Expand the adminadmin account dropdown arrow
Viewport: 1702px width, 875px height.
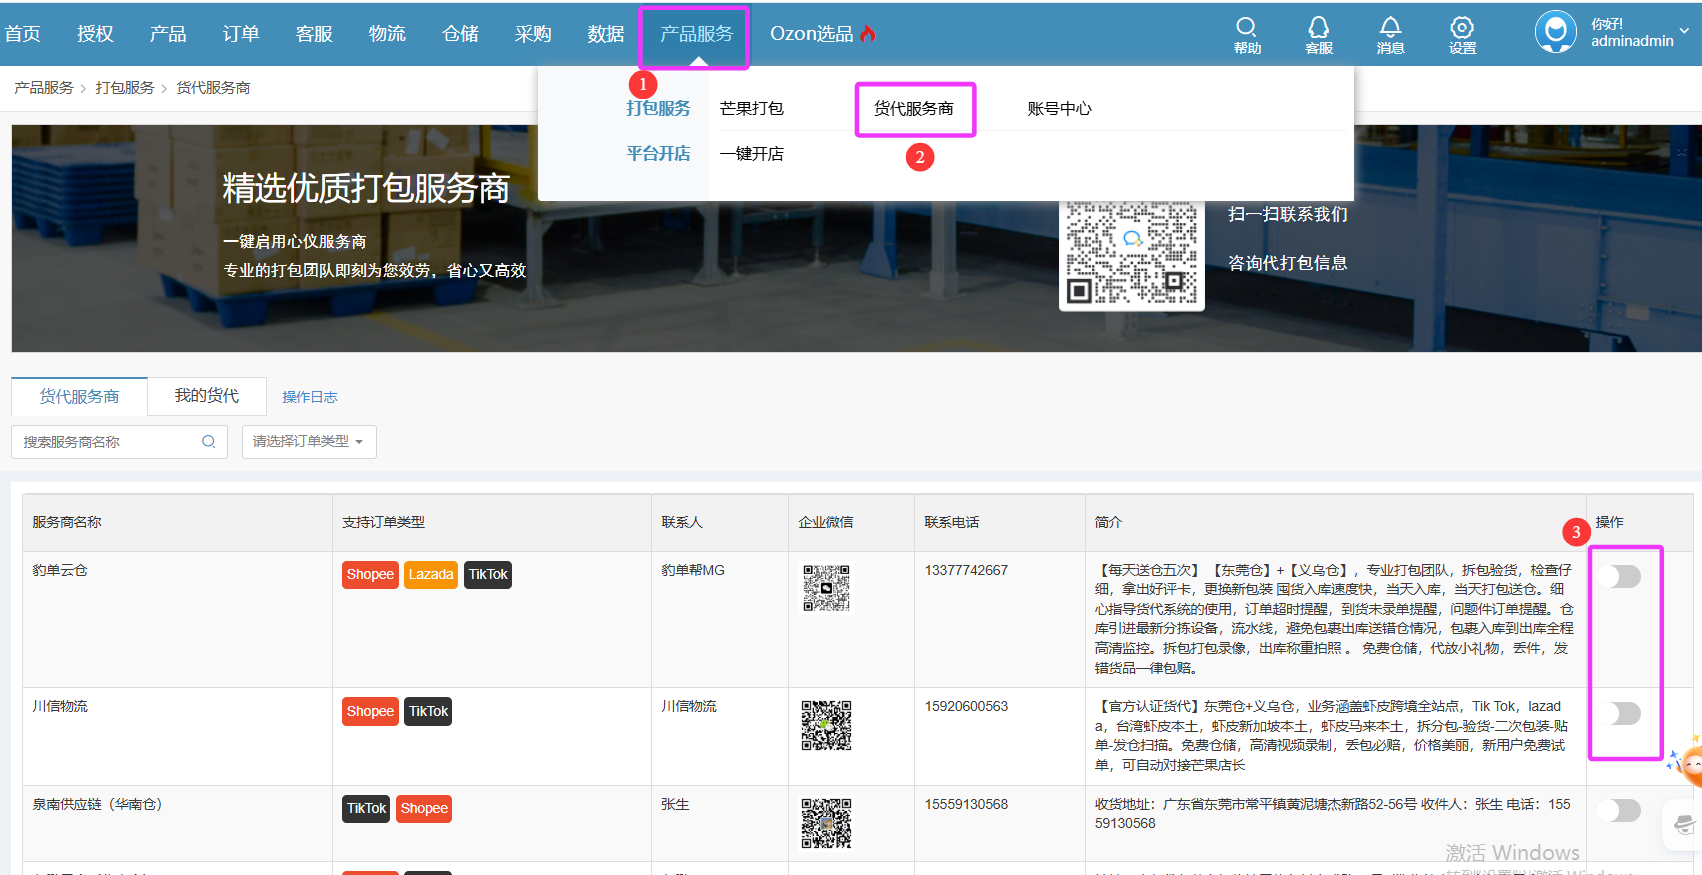click(1684, 31)
